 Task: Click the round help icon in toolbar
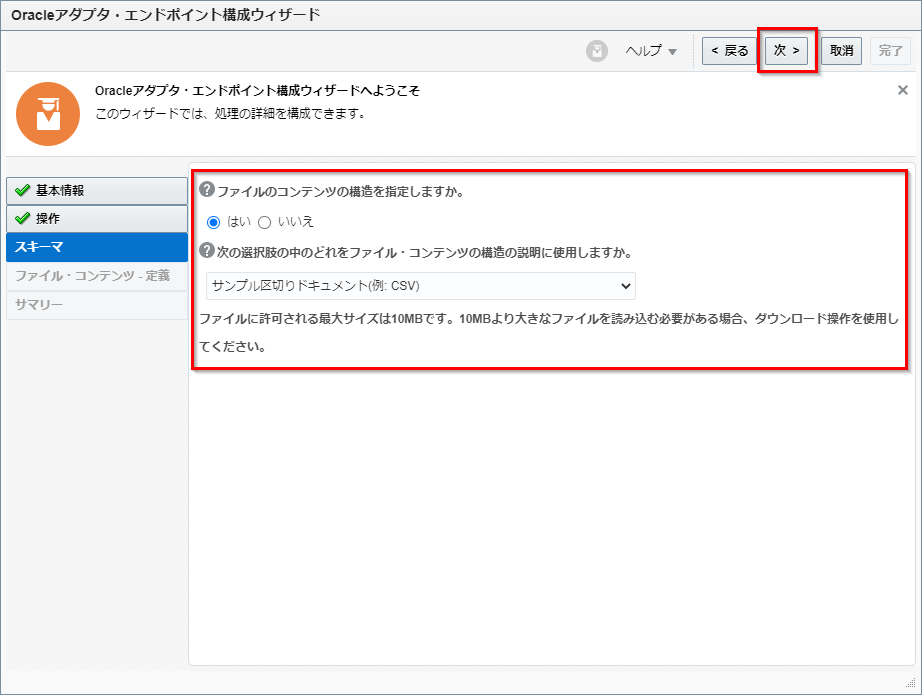(x=597, y=51)
